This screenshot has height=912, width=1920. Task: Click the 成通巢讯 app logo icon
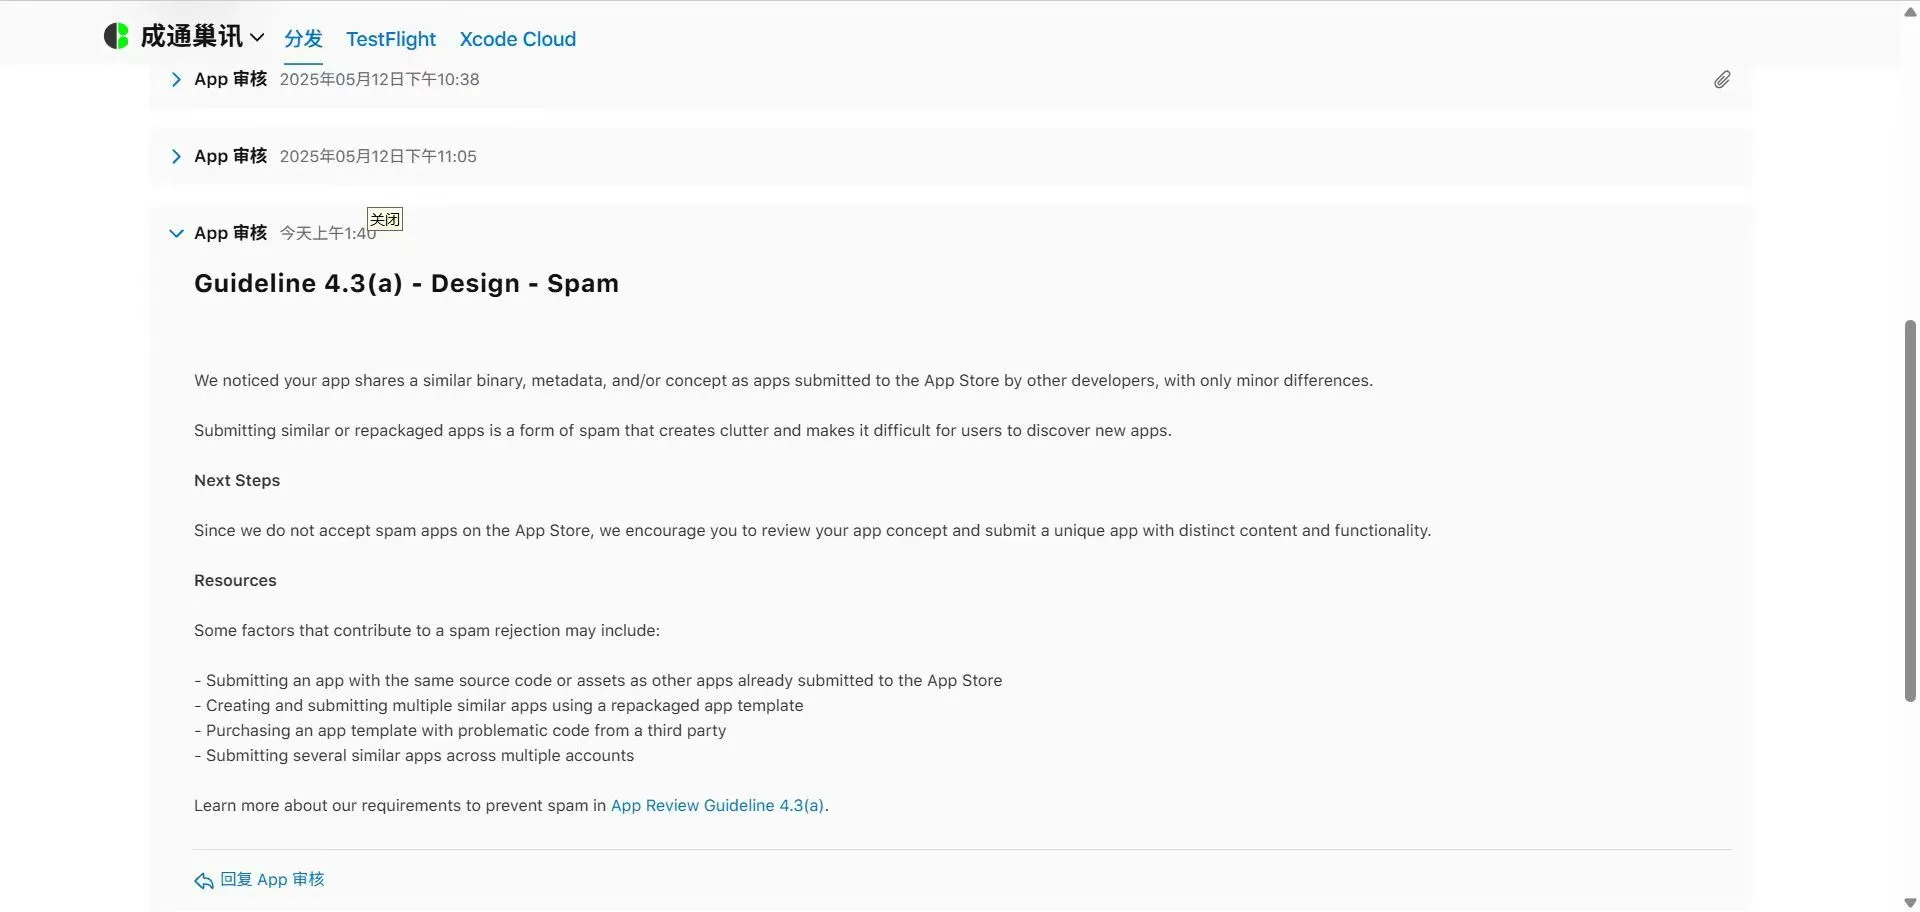pyautogui.click(x=116, y=37)
